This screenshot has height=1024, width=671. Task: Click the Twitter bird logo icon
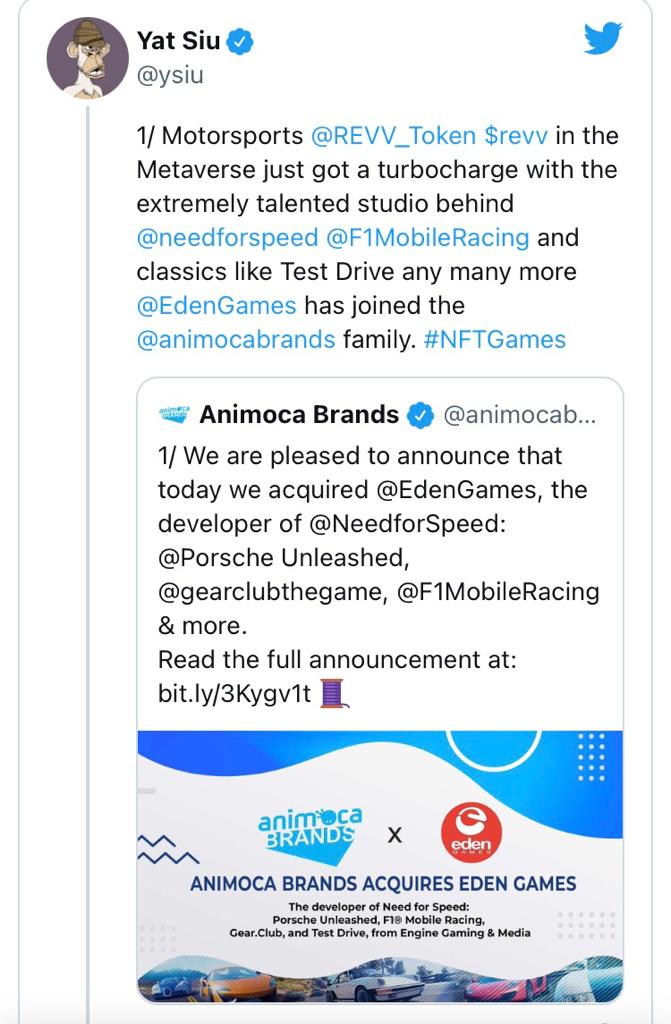[x=603, y=39]
